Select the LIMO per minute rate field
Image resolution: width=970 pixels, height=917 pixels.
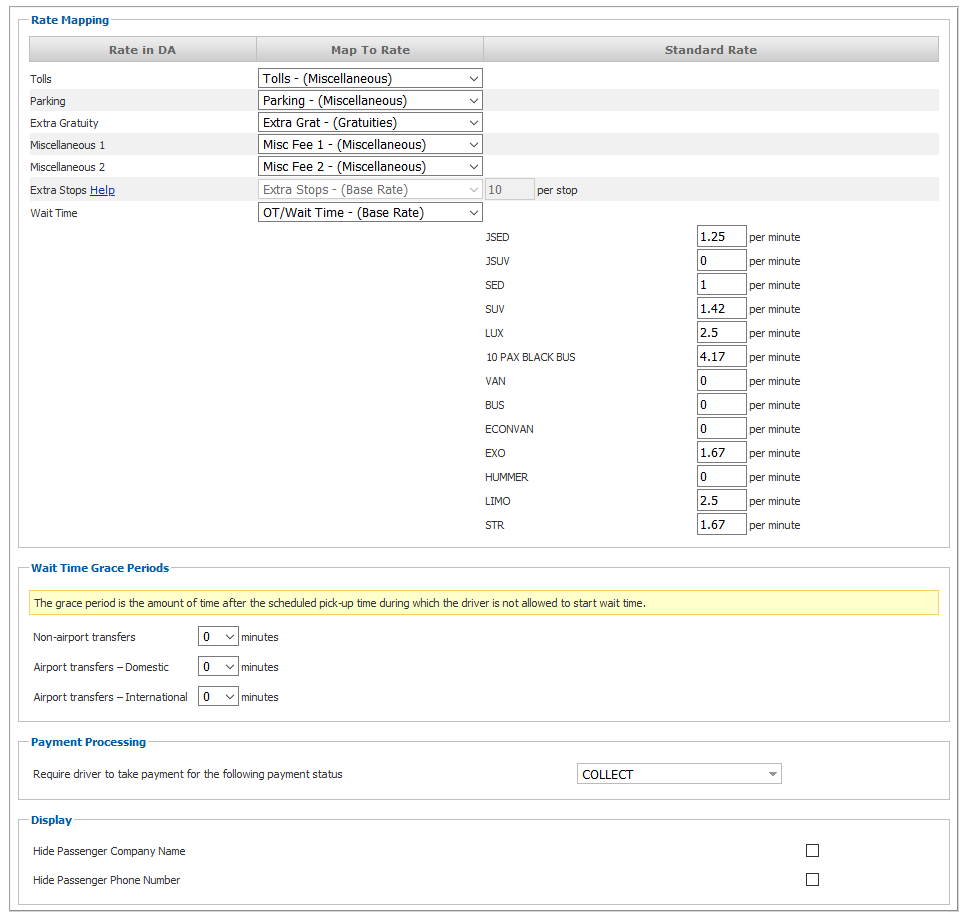(721, 501)
